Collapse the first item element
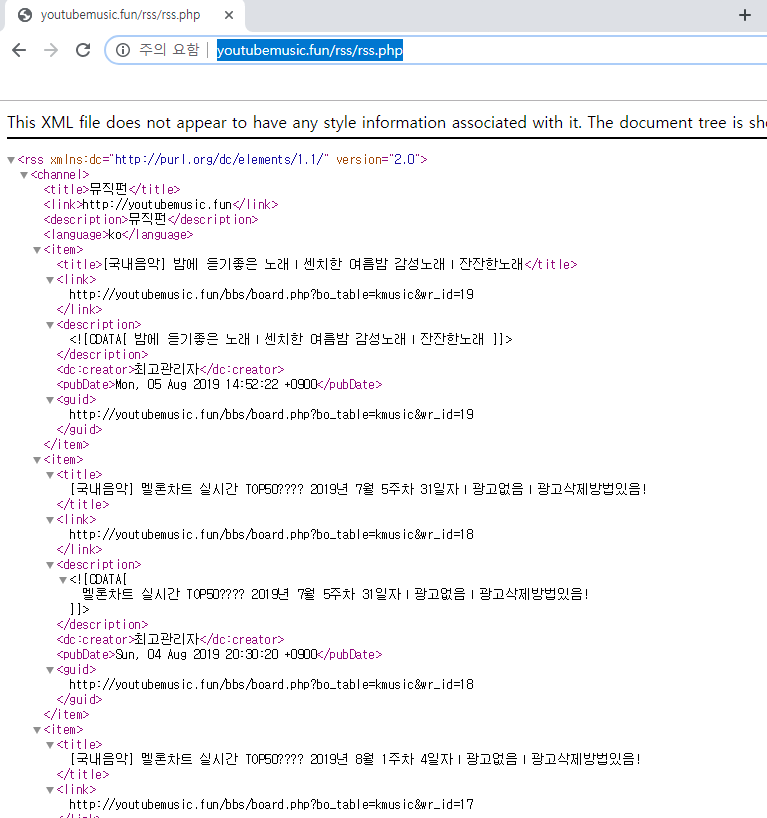767x818 pixels. click(37, 250)
